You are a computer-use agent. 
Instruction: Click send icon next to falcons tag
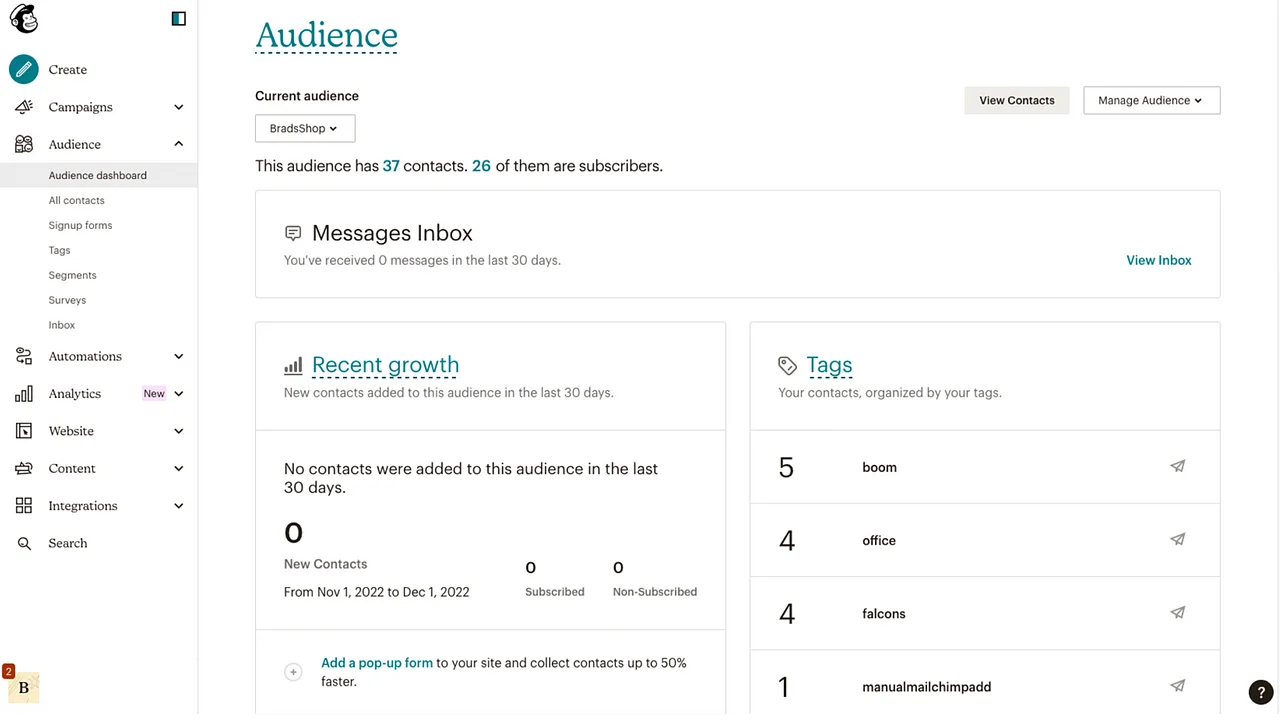click(x=1177, y=613)
